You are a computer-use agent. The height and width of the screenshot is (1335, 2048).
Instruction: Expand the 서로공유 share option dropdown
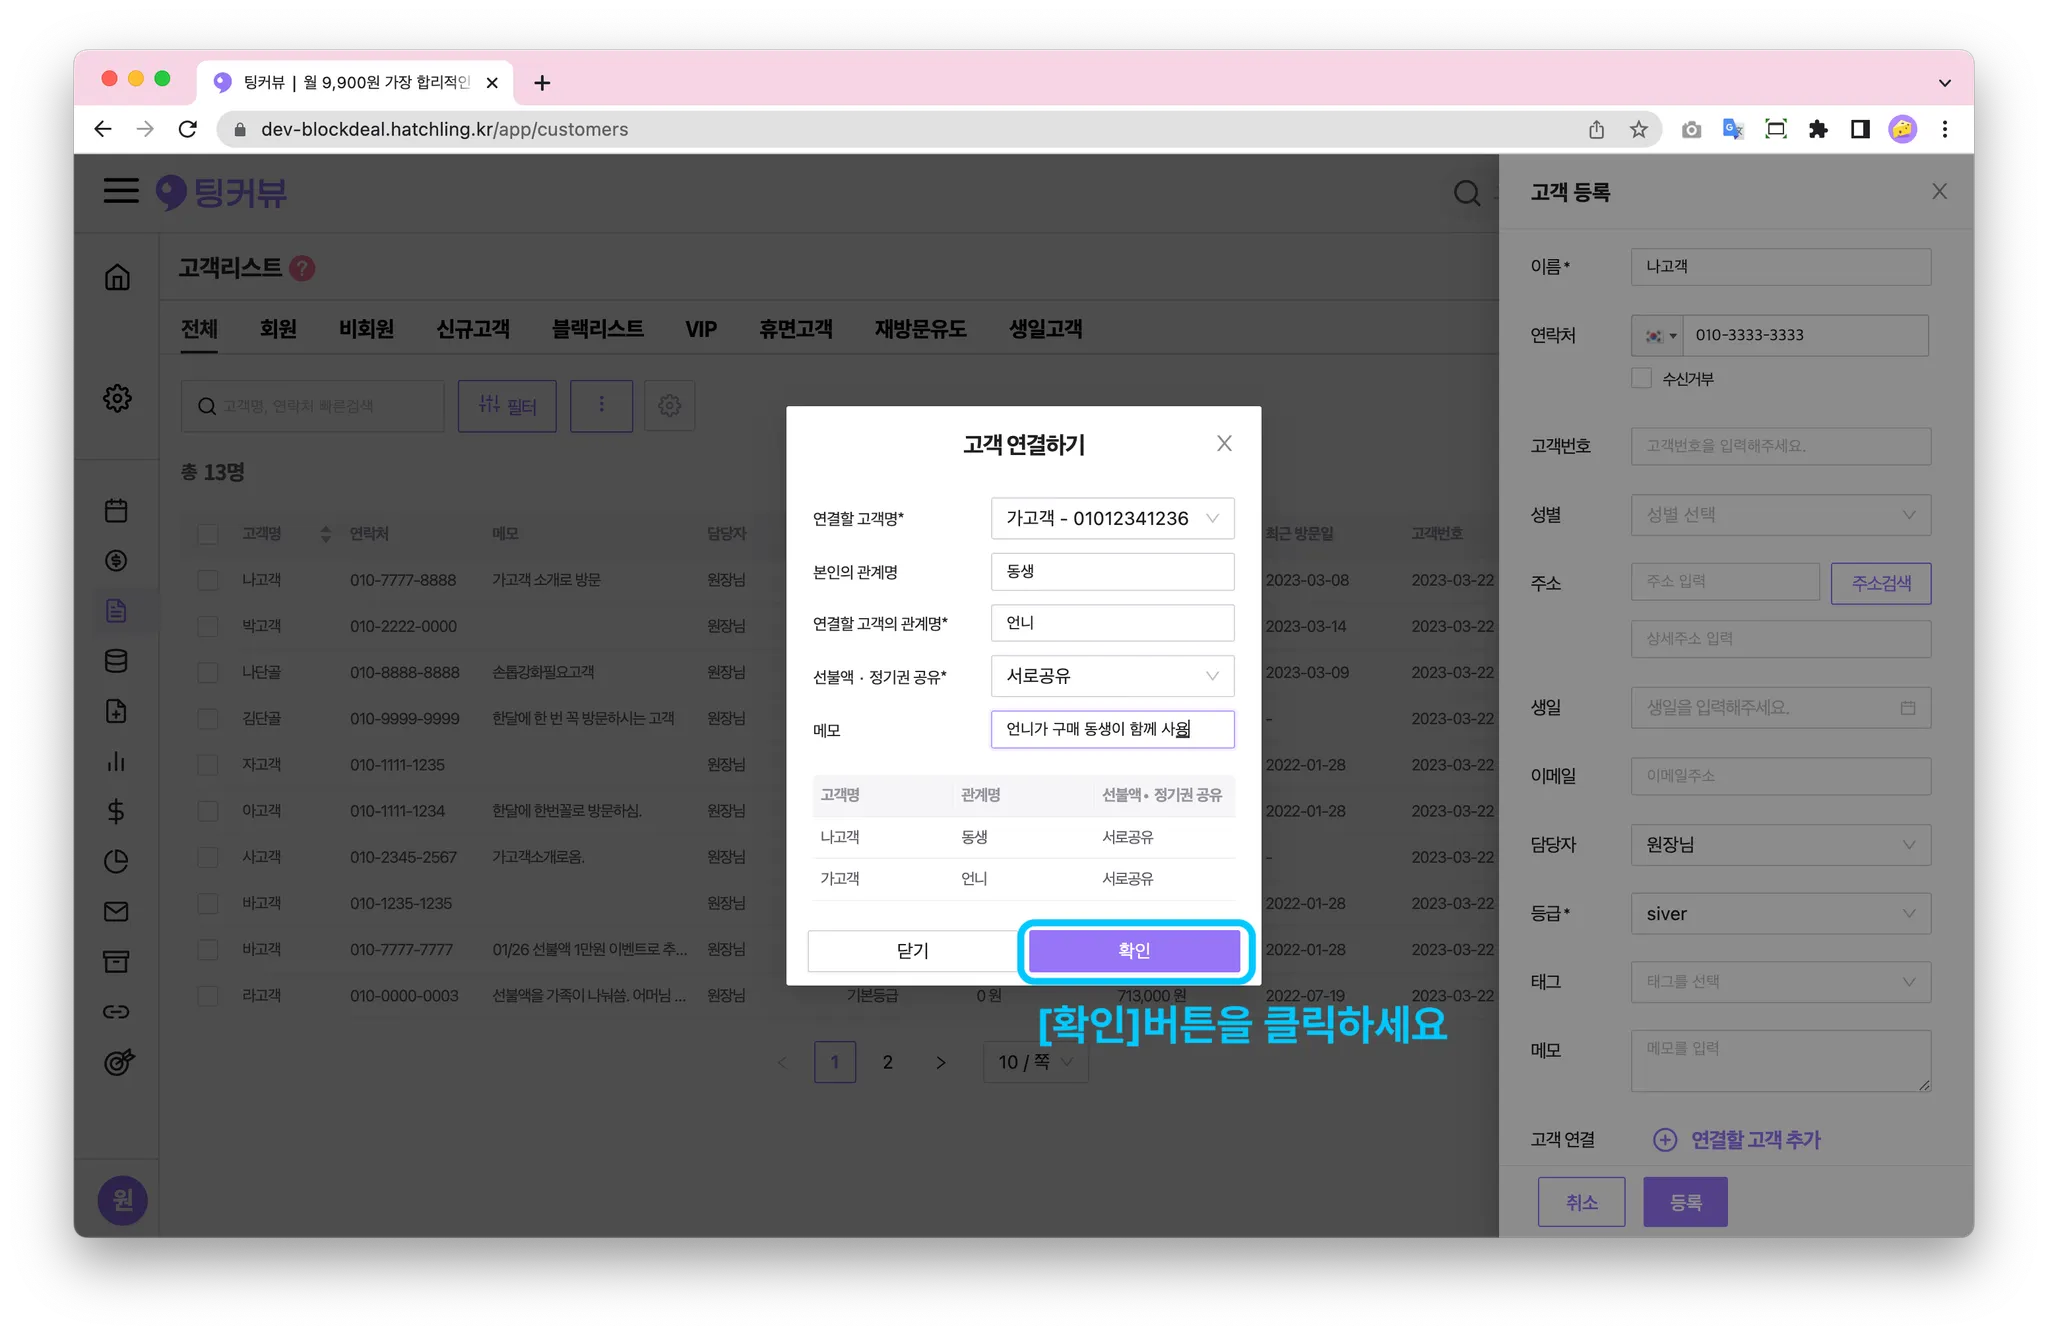pos(1112,676)
